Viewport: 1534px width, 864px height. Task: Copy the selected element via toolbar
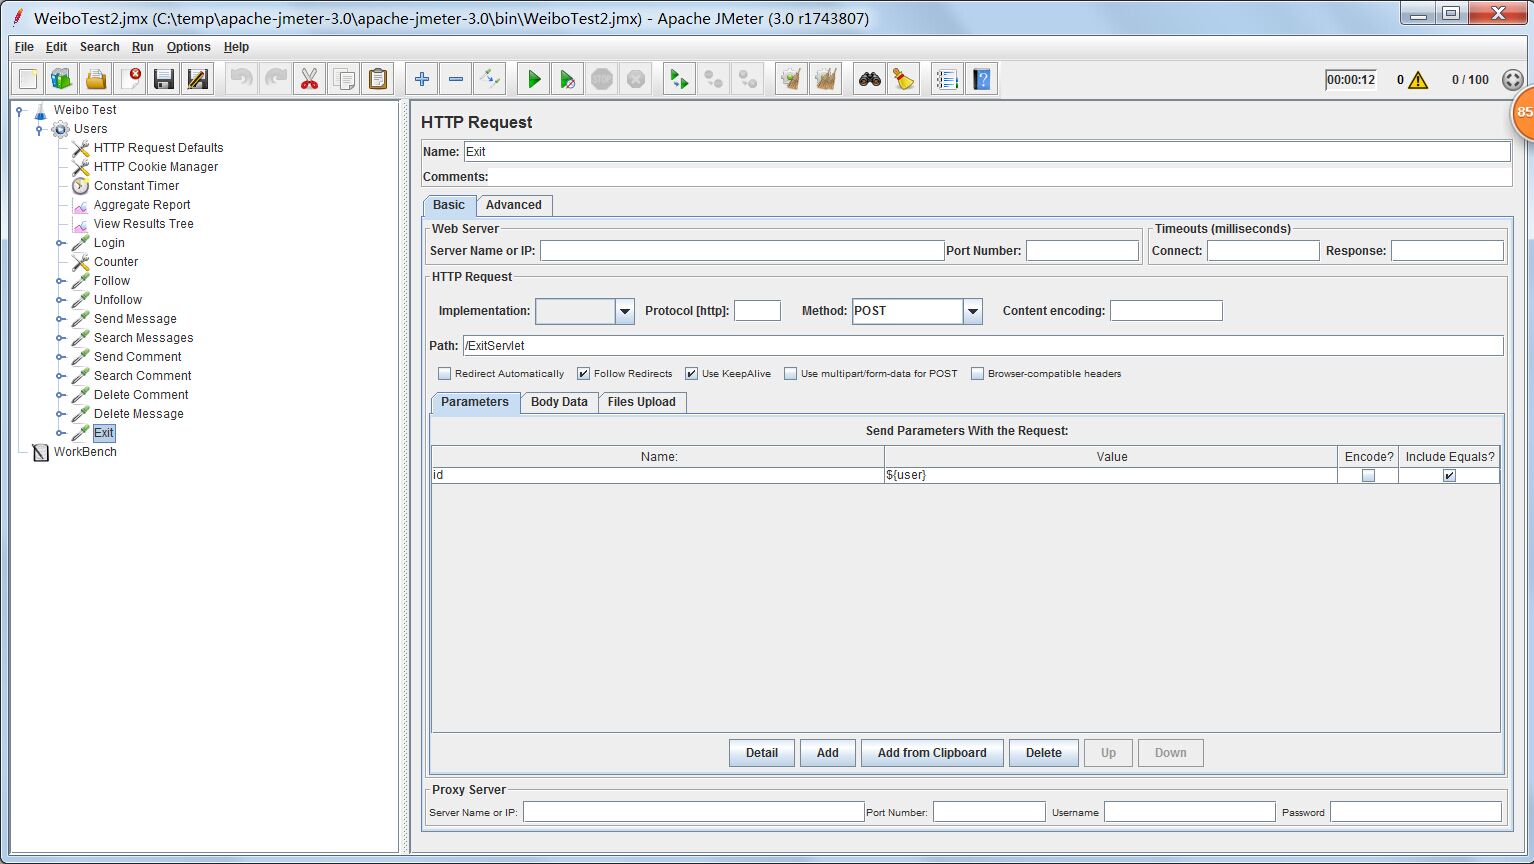coord(344,79)
